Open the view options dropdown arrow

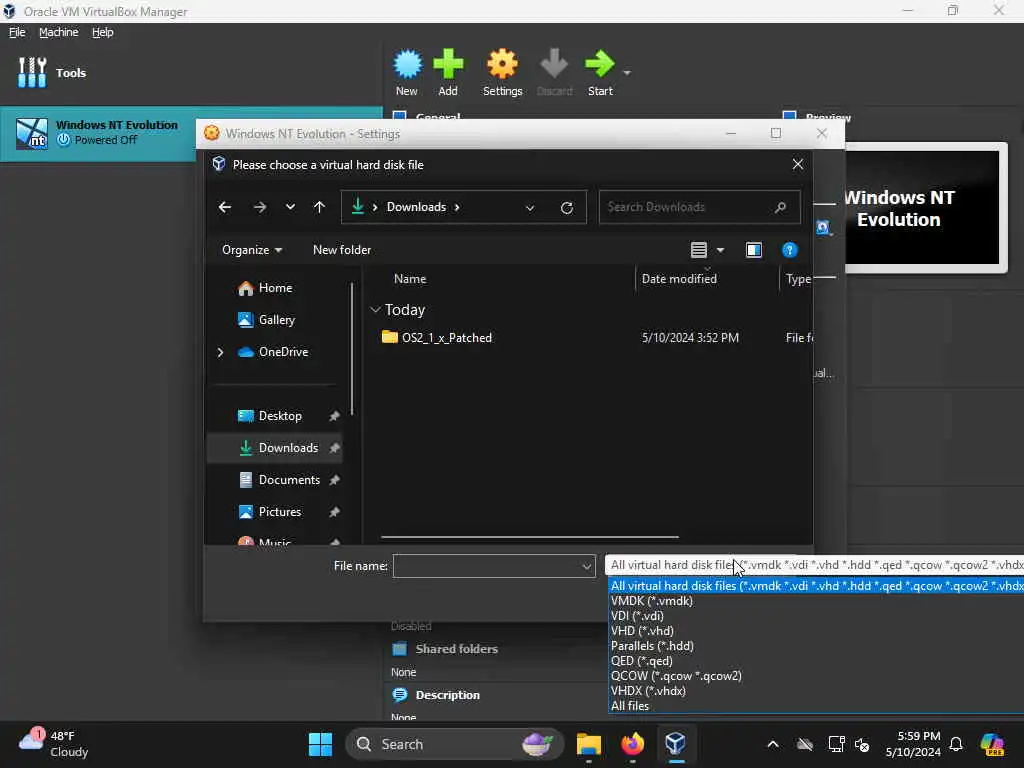[x=720, y=250]
